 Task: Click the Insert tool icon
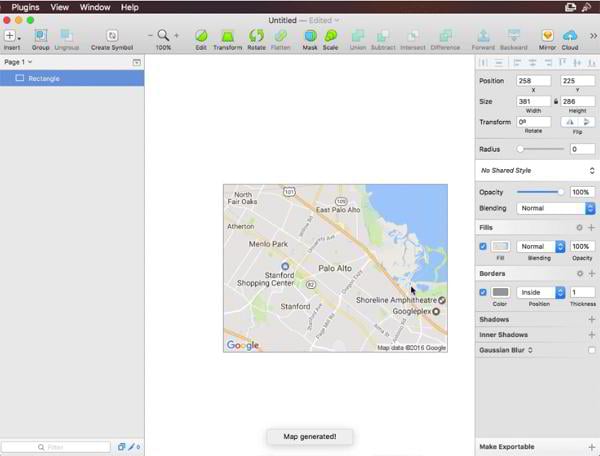(10, 35)
